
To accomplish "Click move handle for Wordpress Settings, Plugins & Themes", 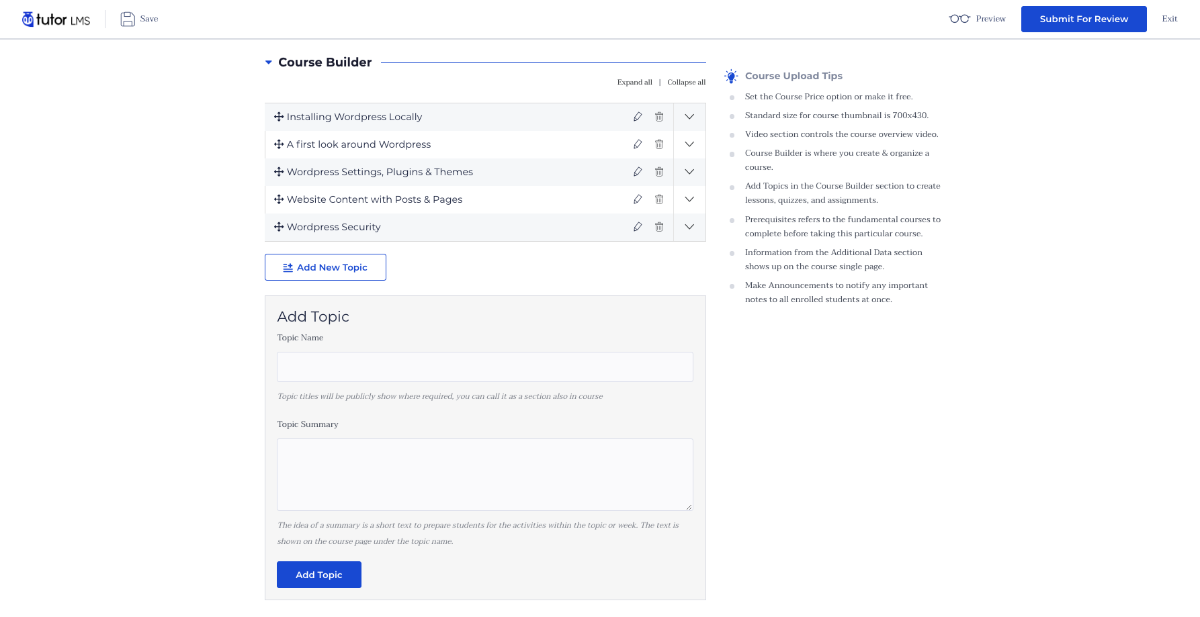I will [x=279, y=172].
